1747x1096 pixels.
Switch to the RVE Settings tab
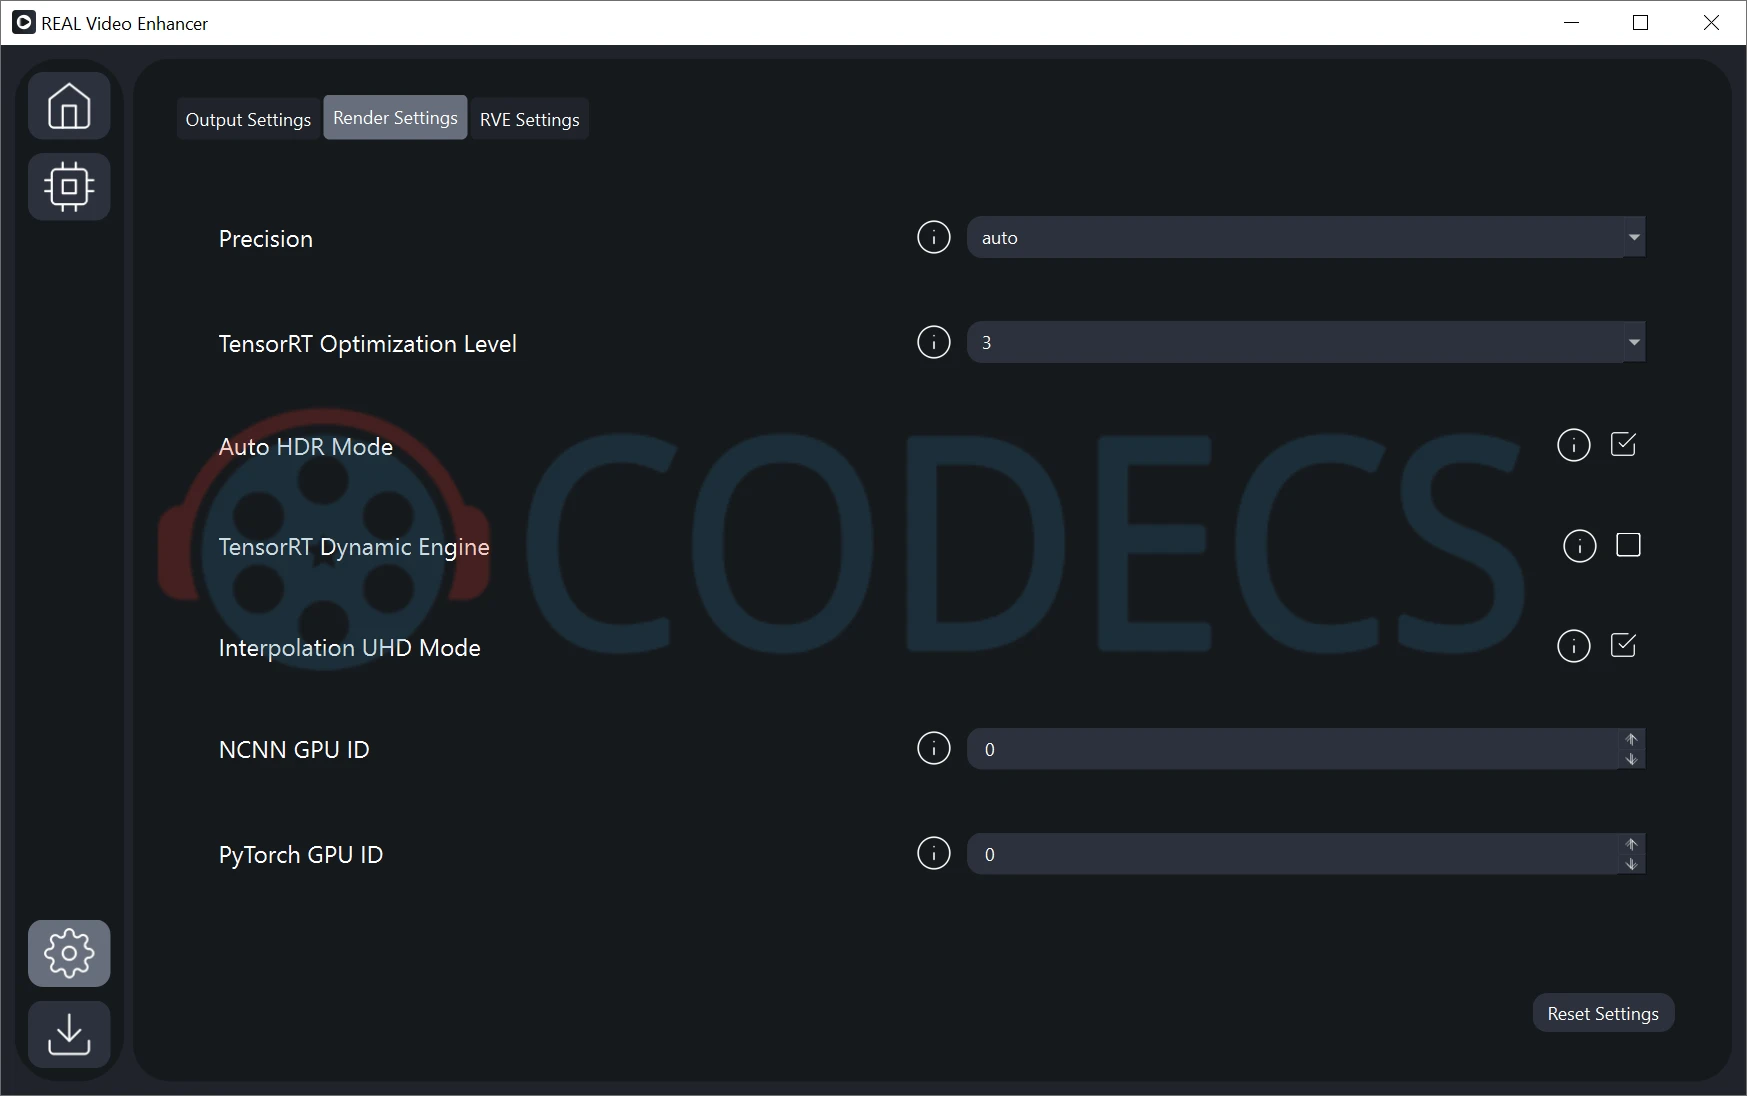point(529,120)
